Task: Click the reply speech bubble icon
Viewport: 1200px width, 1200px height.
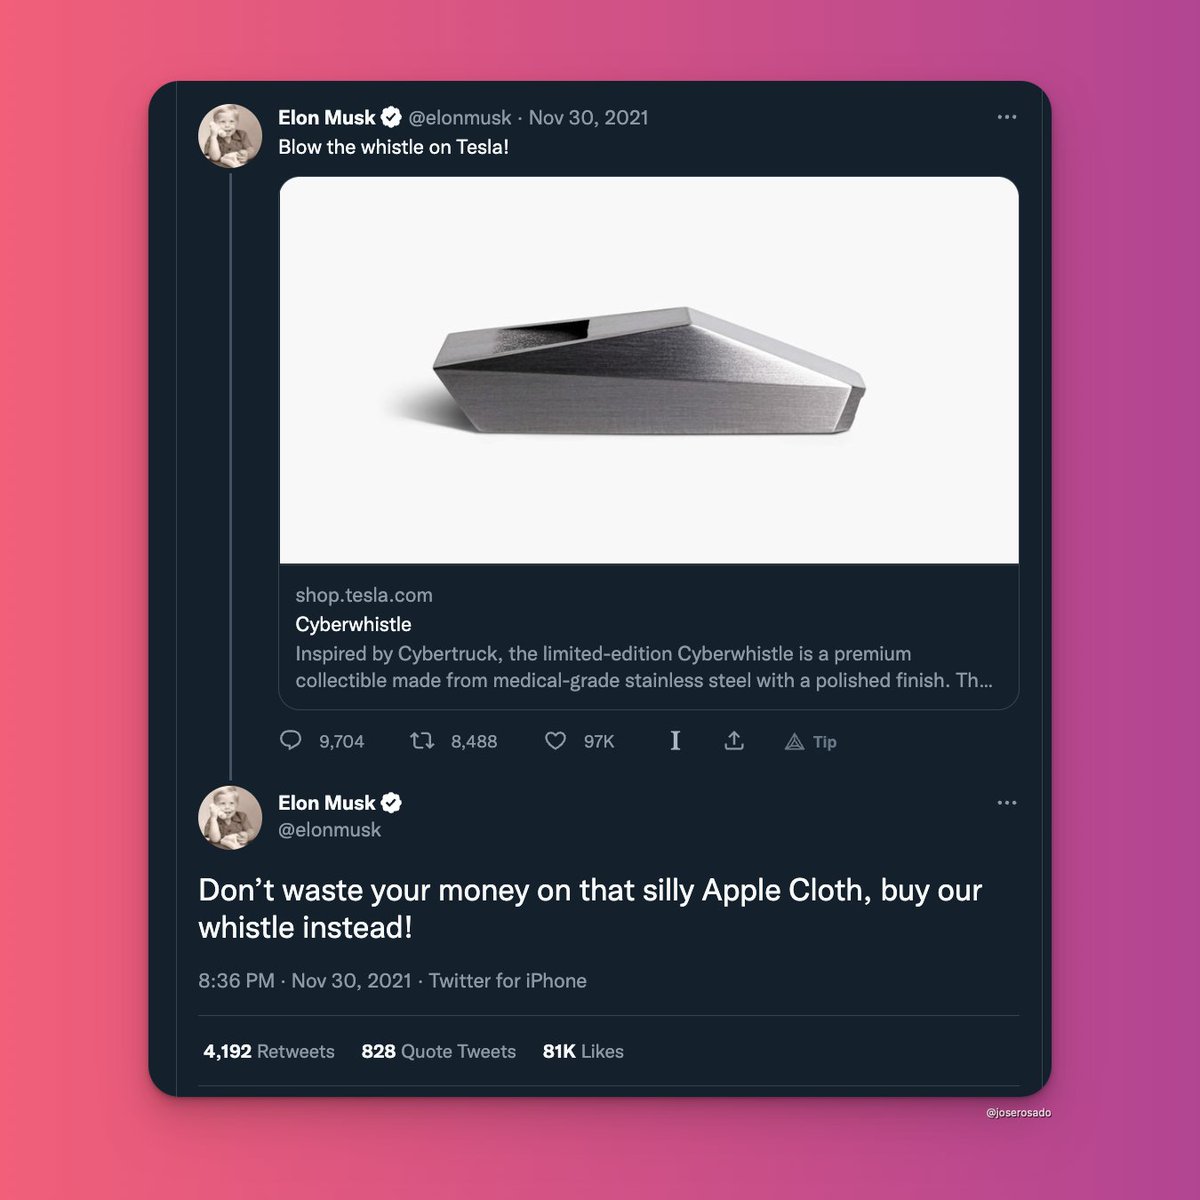Action: [291, 741]
